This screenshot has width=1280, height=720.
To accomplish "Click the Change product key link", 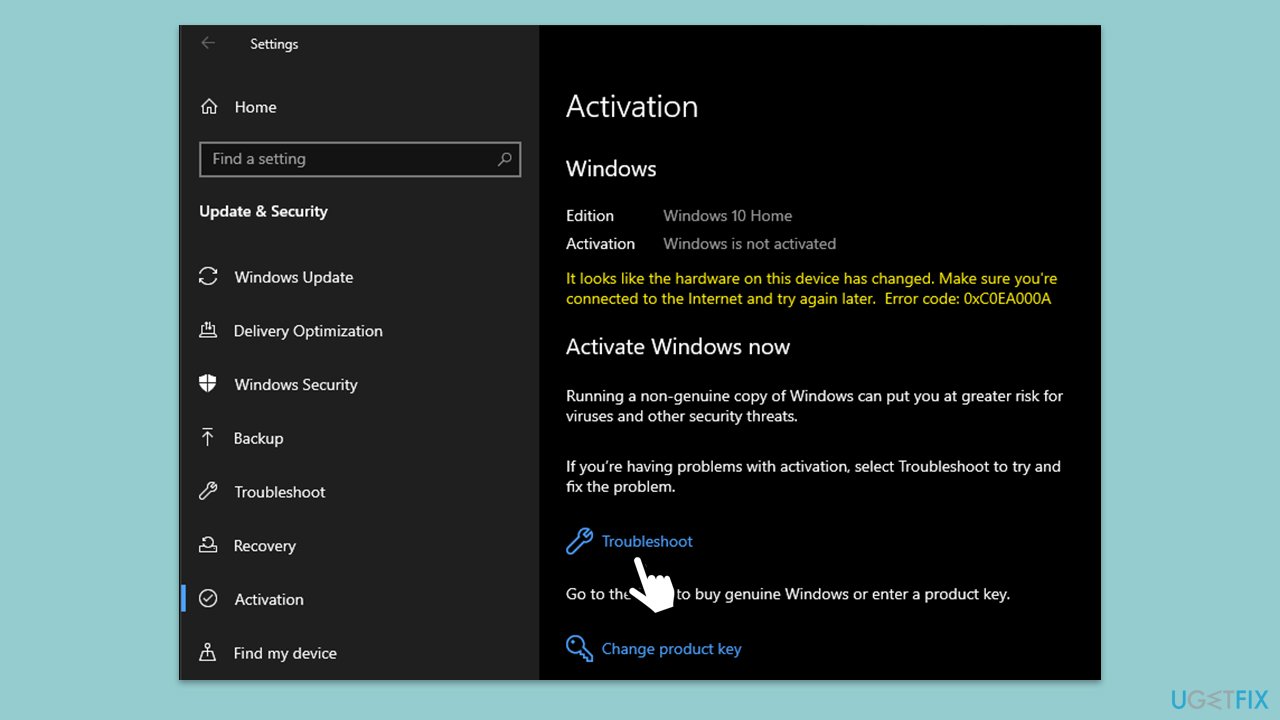I will (x=672, y=649).
